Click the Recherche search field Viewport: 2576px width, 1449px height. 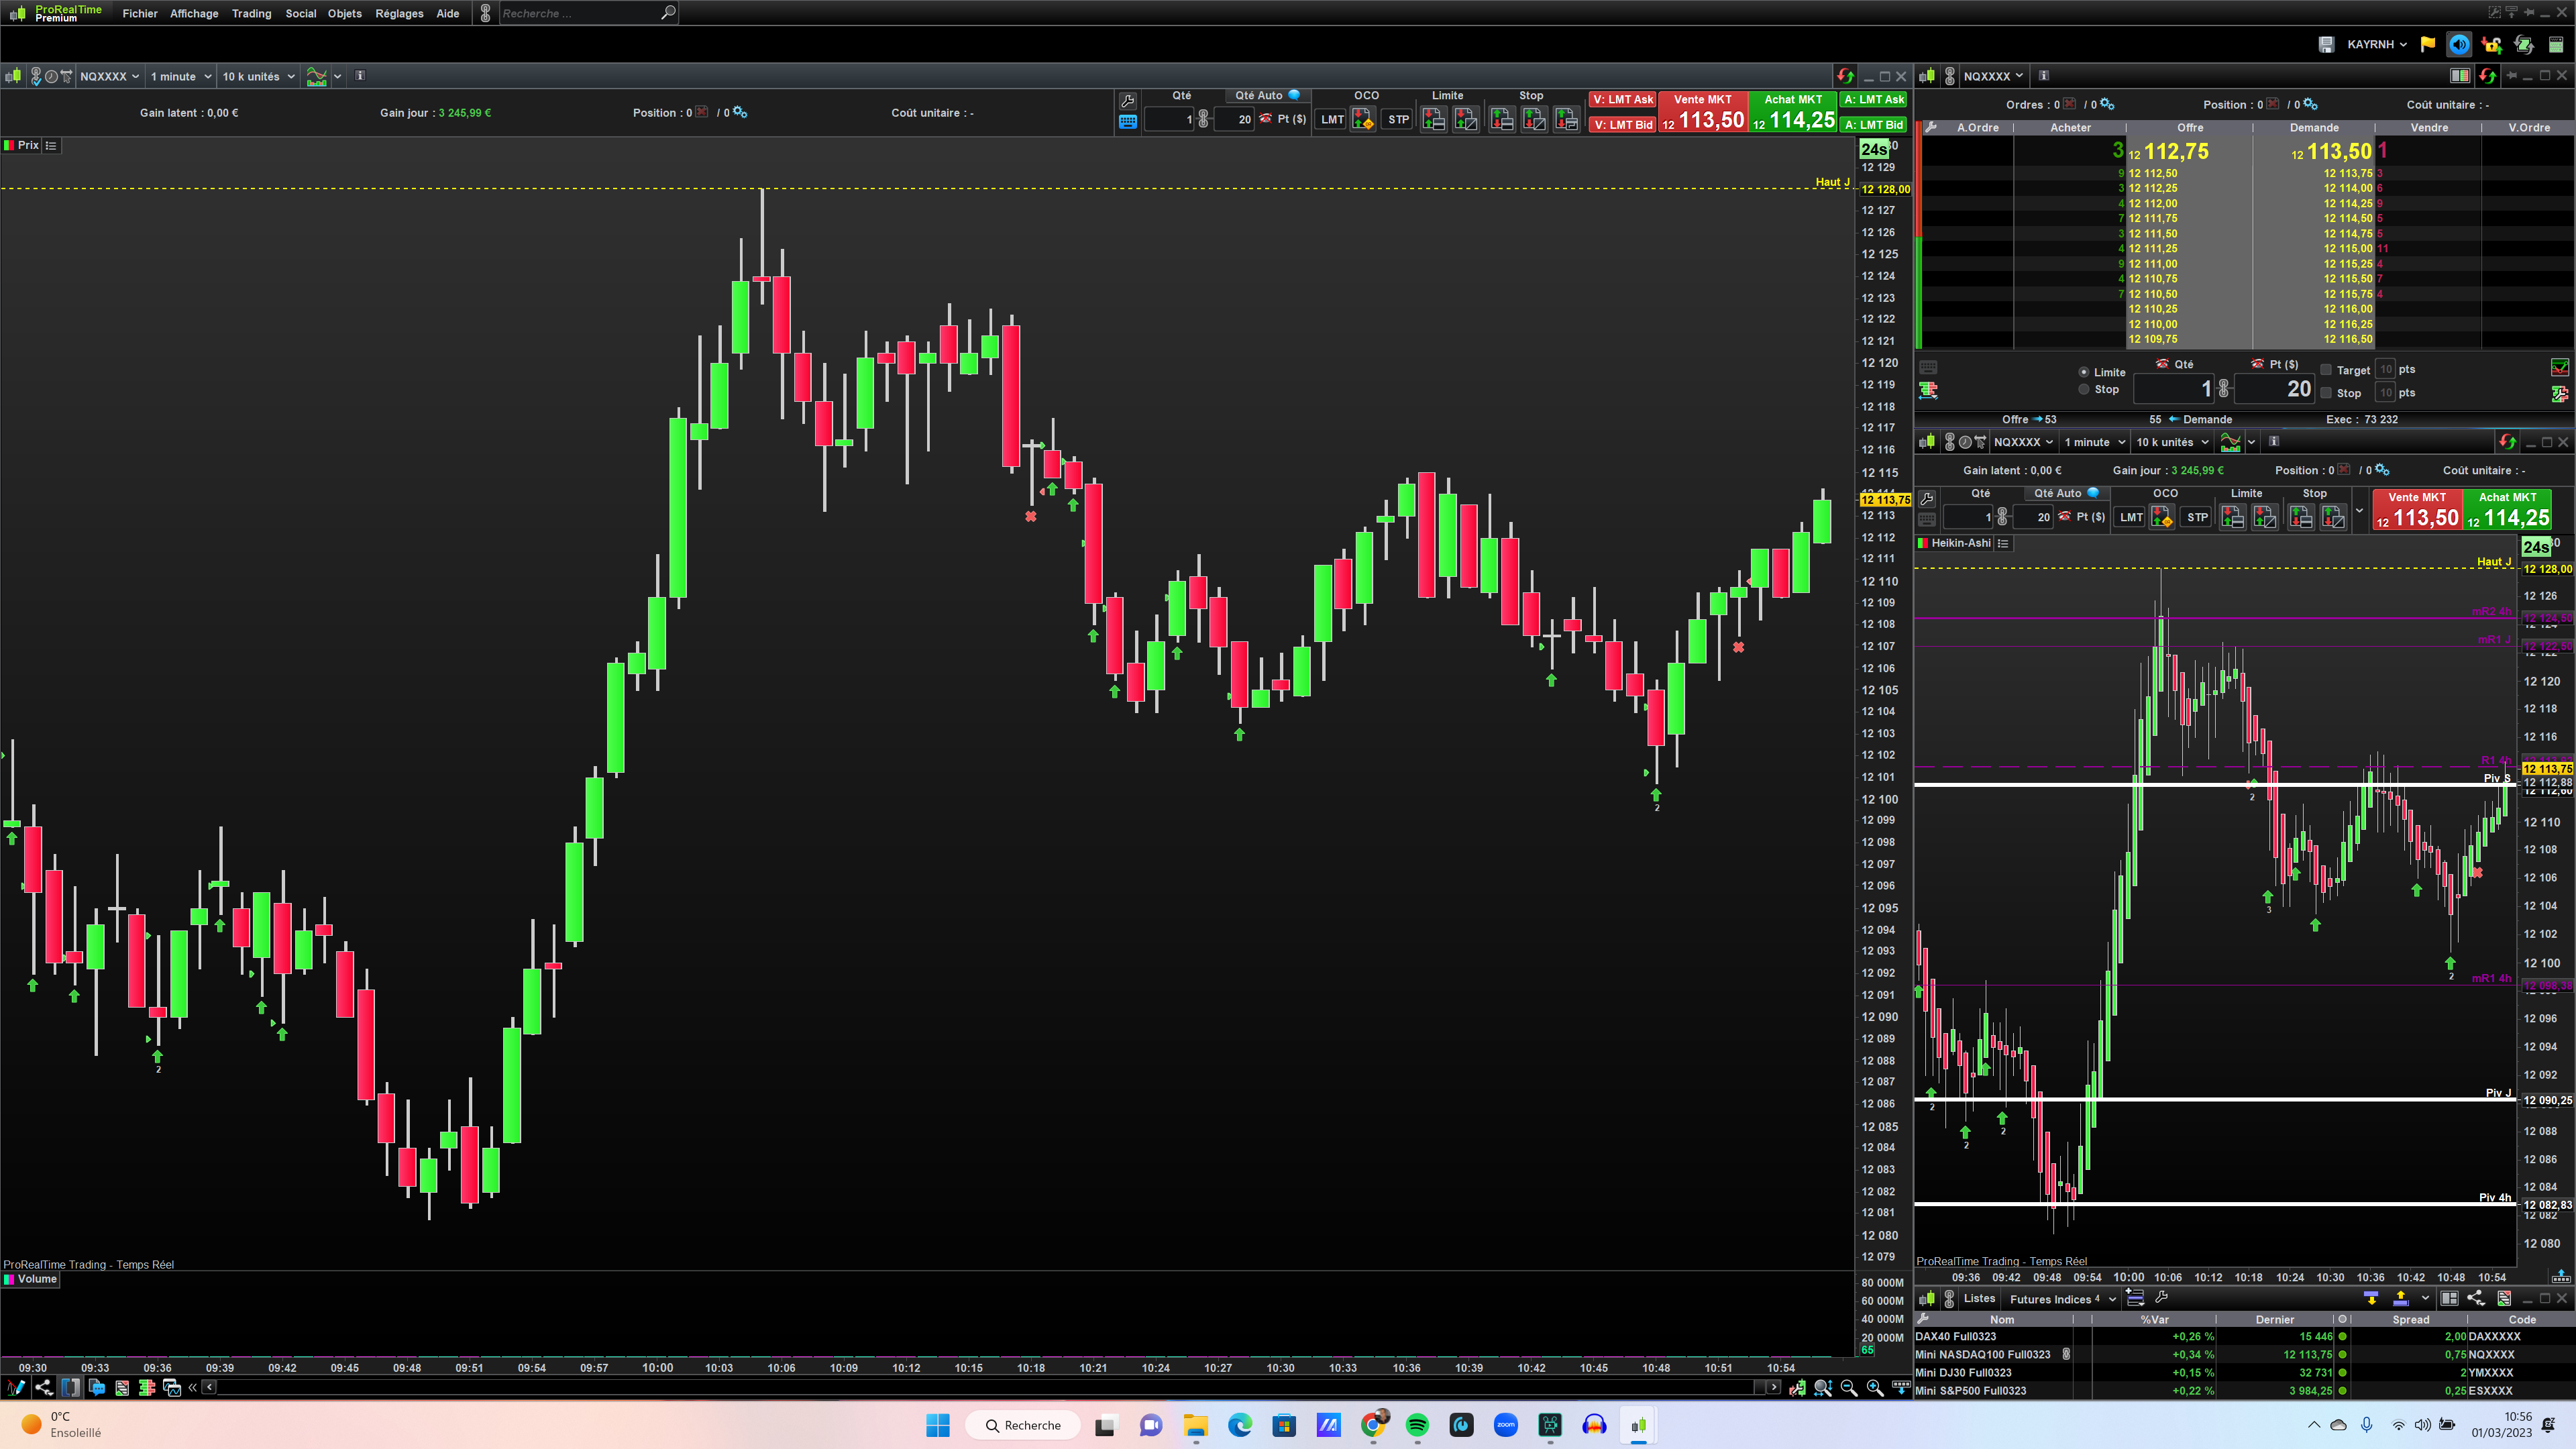coord(580,13)
